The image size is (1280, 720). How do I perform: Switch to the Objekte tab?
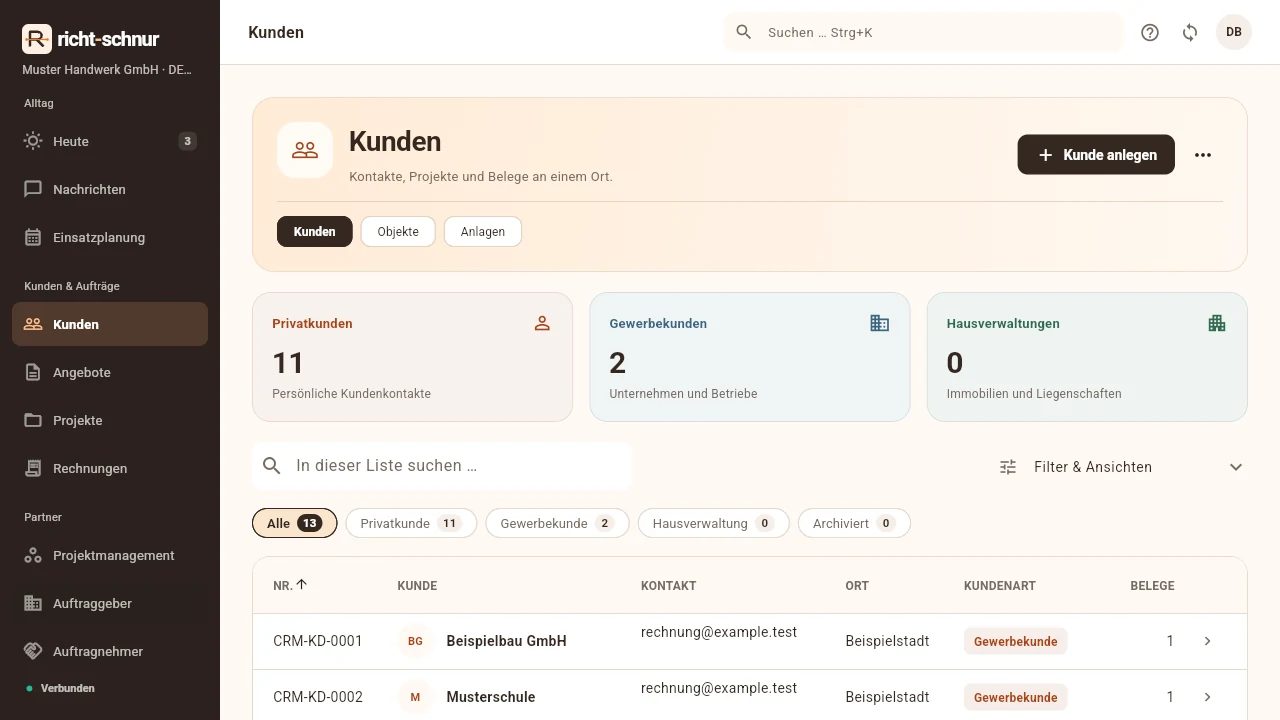[398, 231]
